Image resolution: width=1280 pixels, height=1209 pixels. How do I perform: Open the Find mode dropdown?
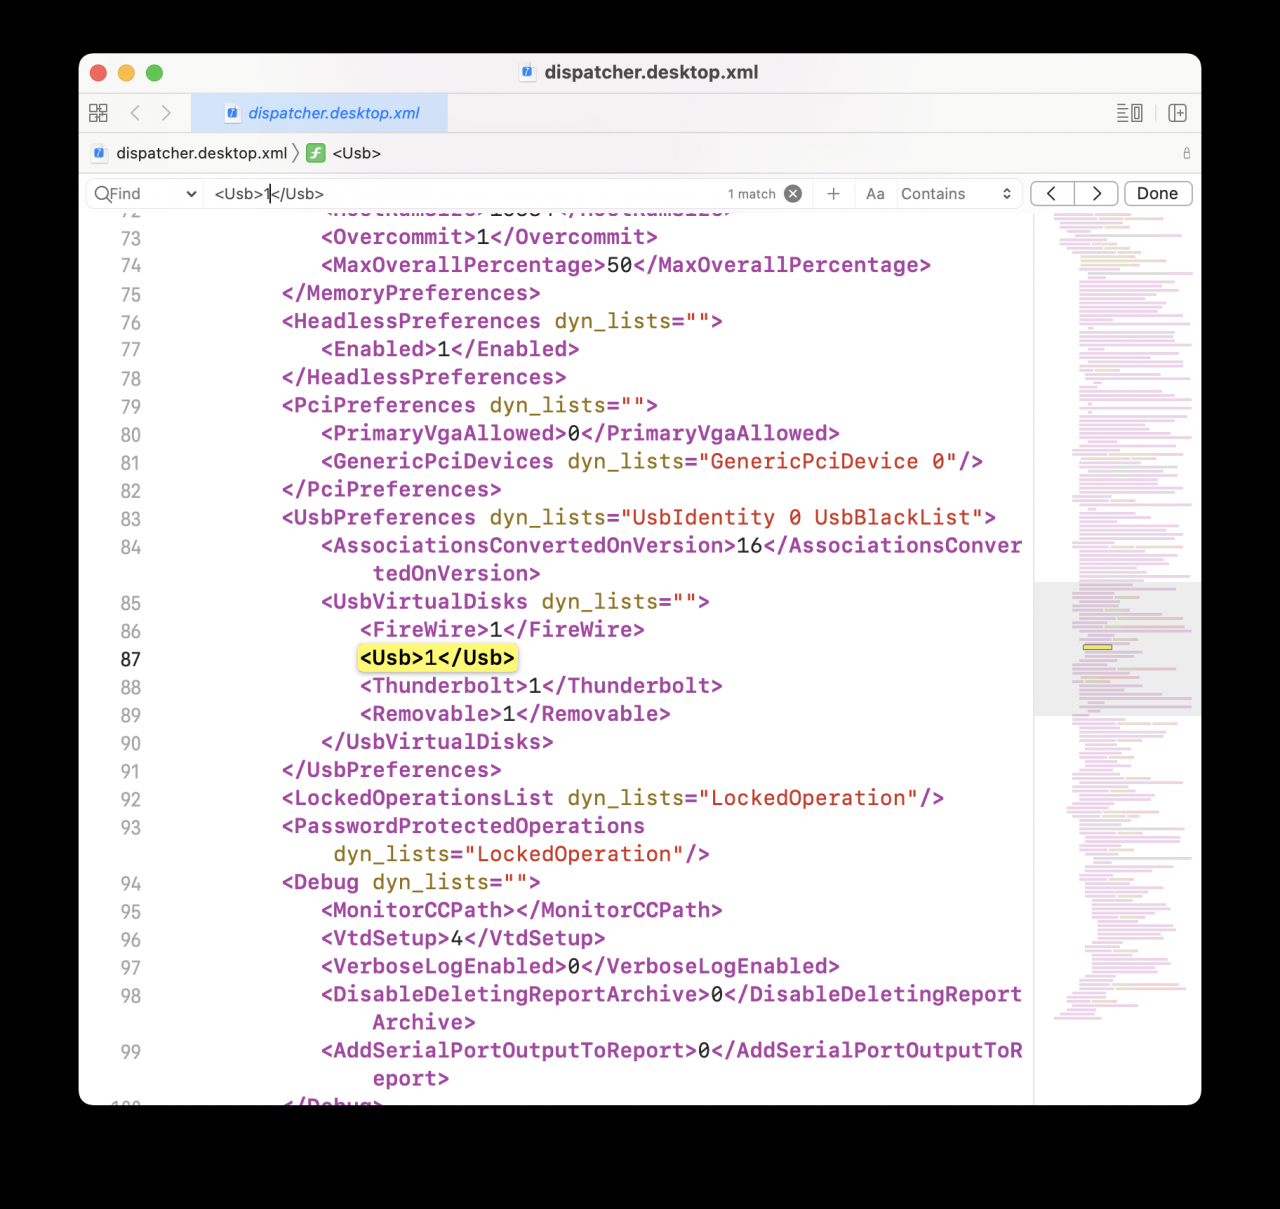tap(143, 193)
